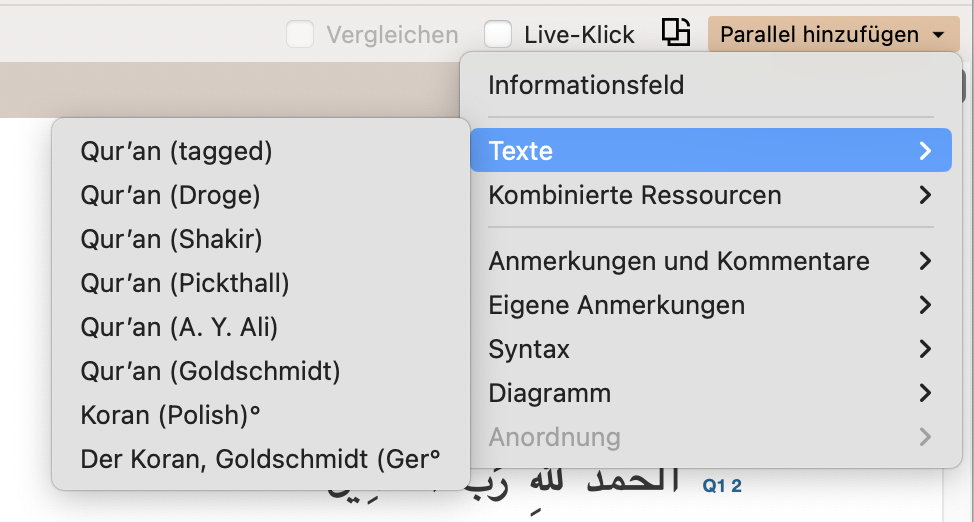The height and width of the screenshot is (522, 974).
Task: Select Informationsfeld from the menu
Action: 711,85
